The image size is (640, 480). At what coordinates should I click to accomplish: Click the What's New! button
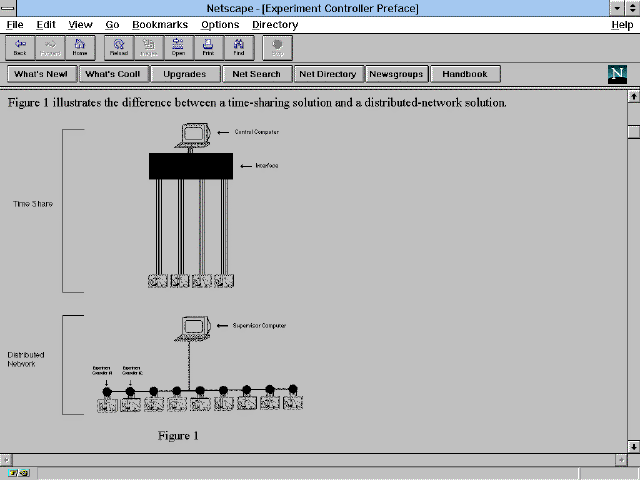(42, 74)
